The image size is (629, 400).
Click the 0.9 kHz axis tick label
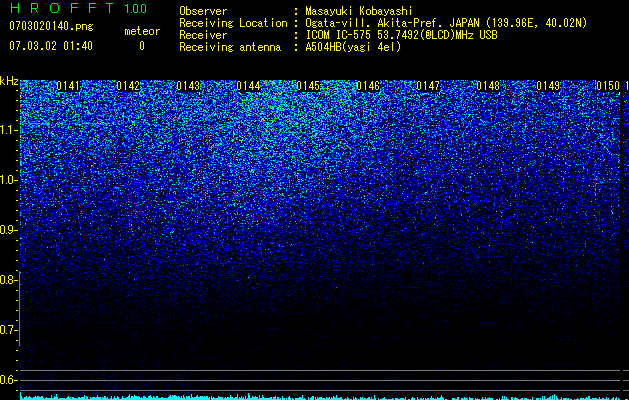click(8, 230)
